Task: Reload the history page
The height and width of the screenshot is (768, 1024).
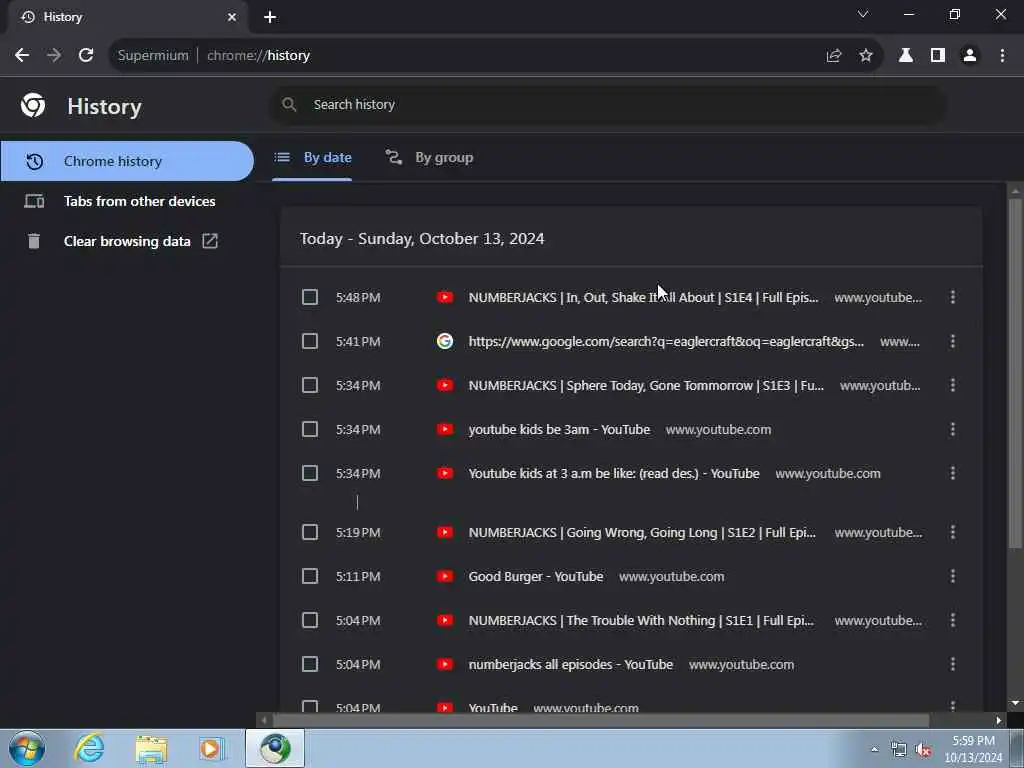Action: [86, 56]
